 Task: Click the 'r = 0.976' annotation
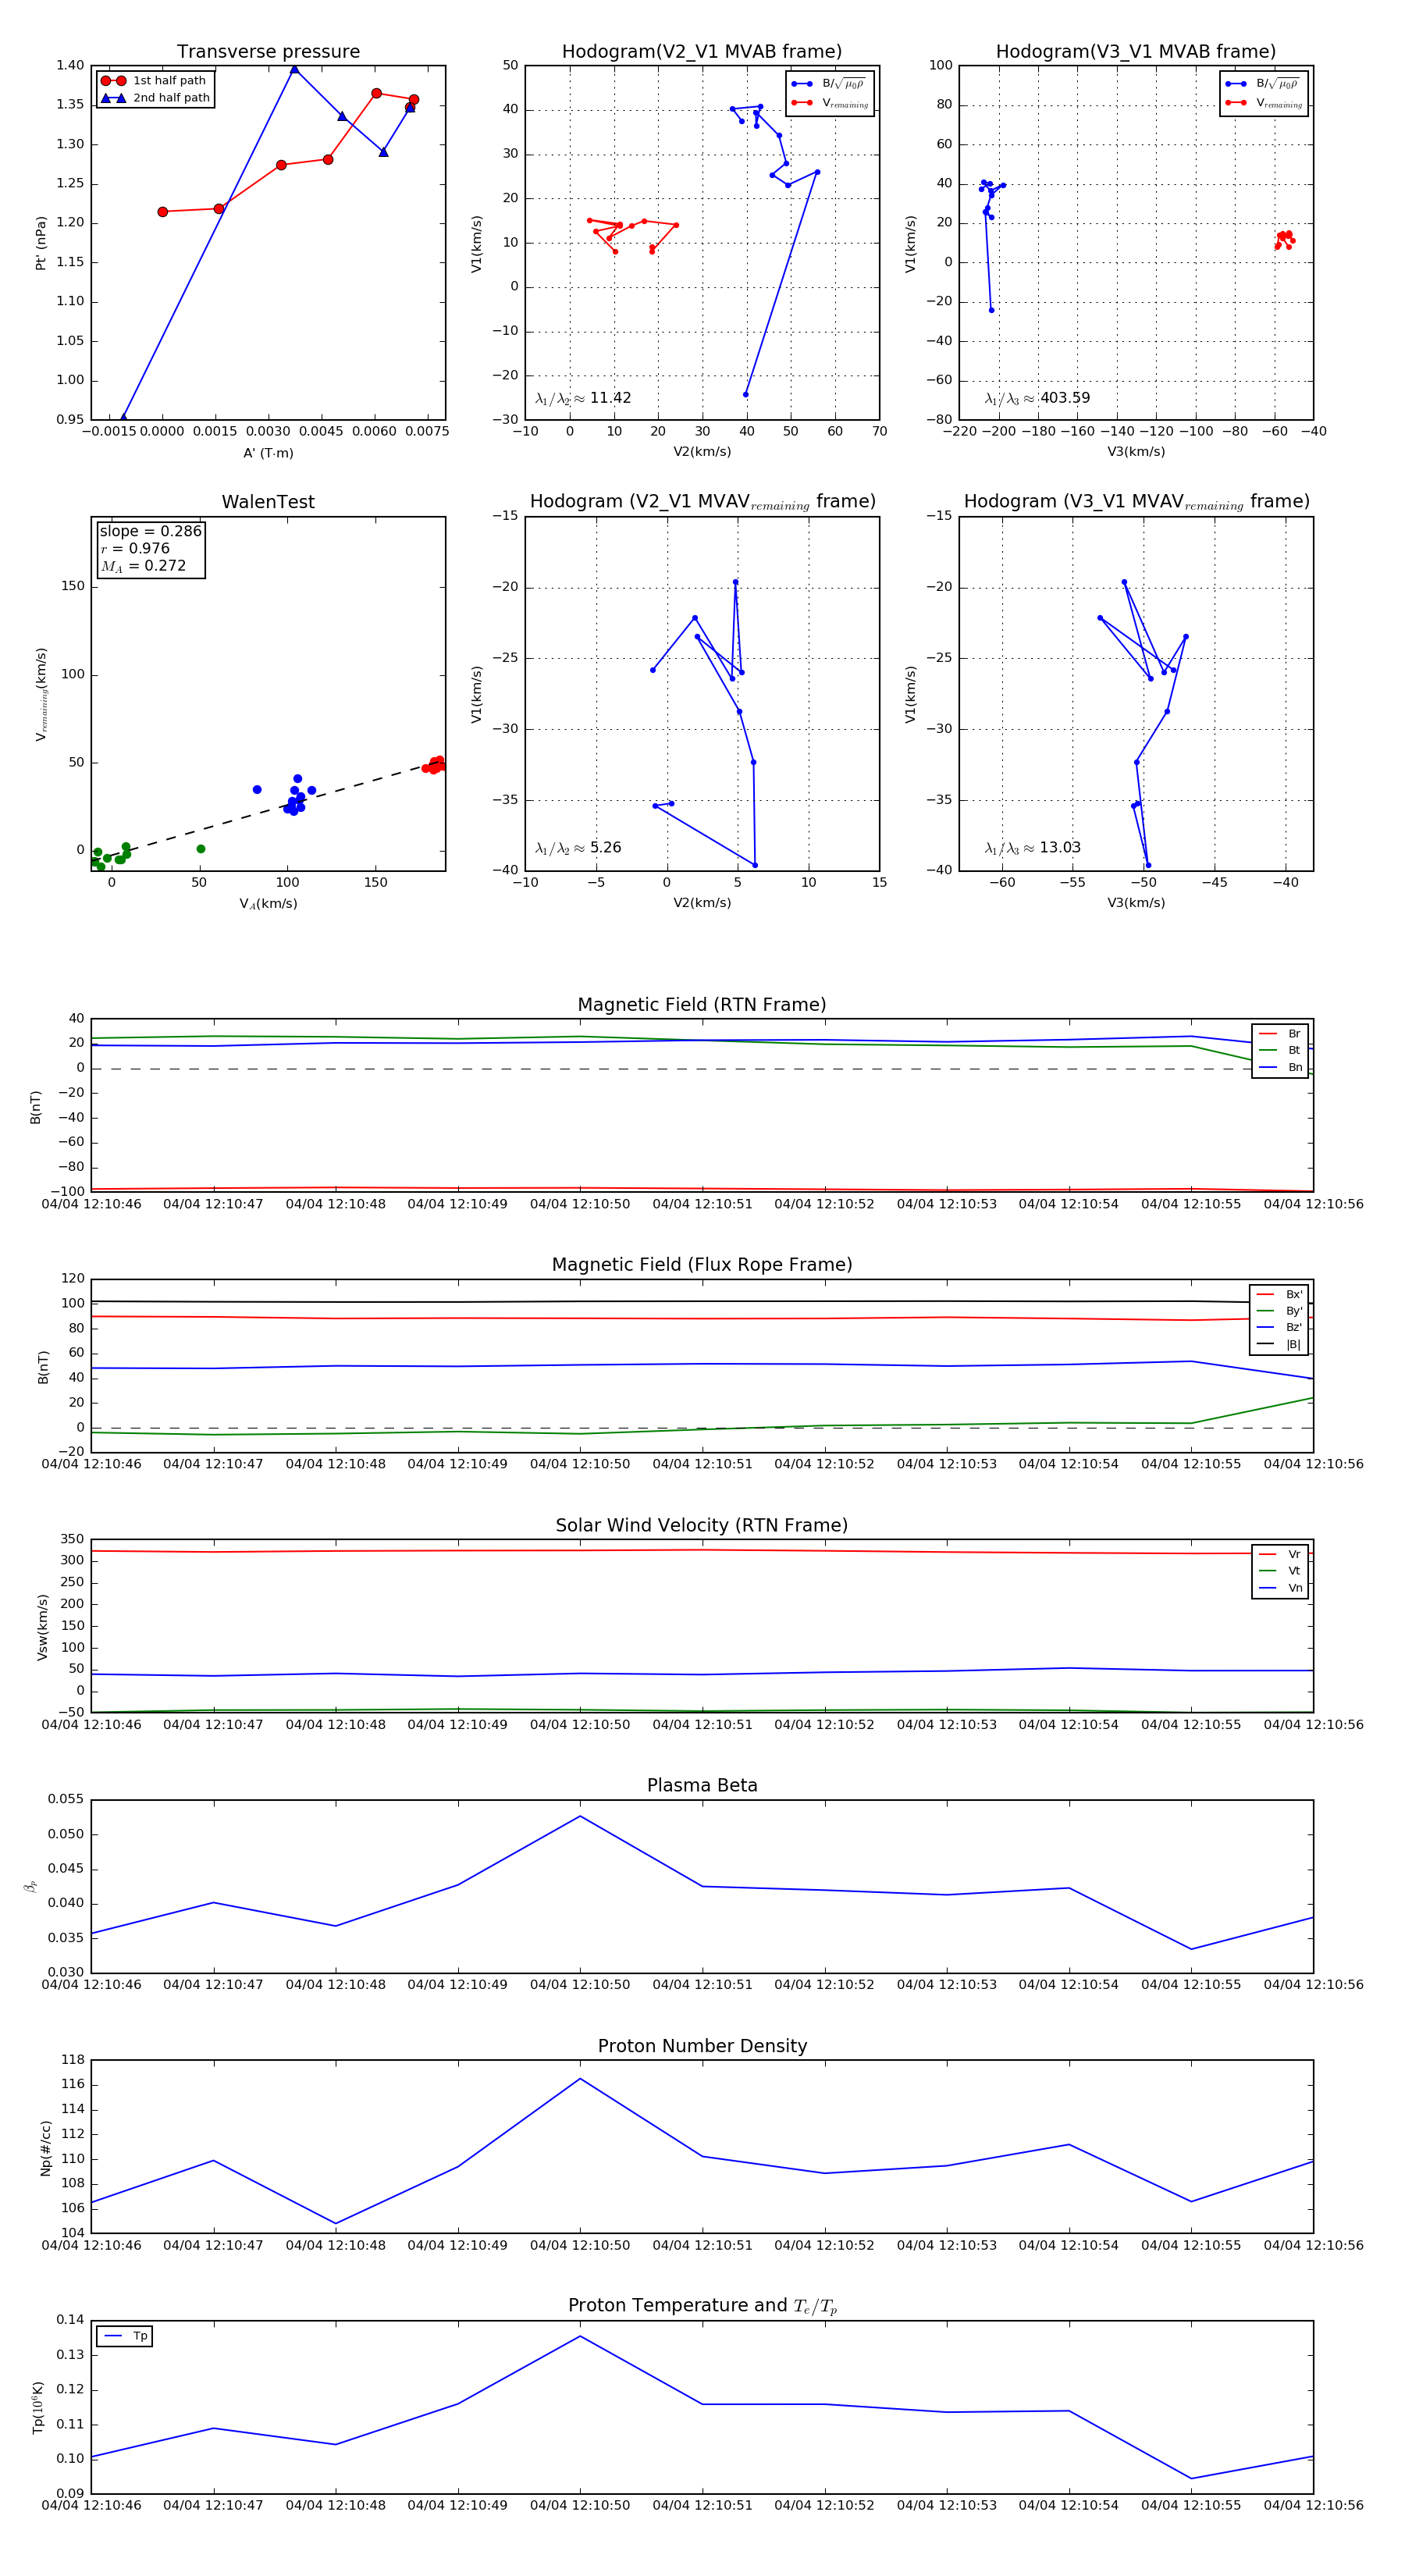[x=135, y=548]
